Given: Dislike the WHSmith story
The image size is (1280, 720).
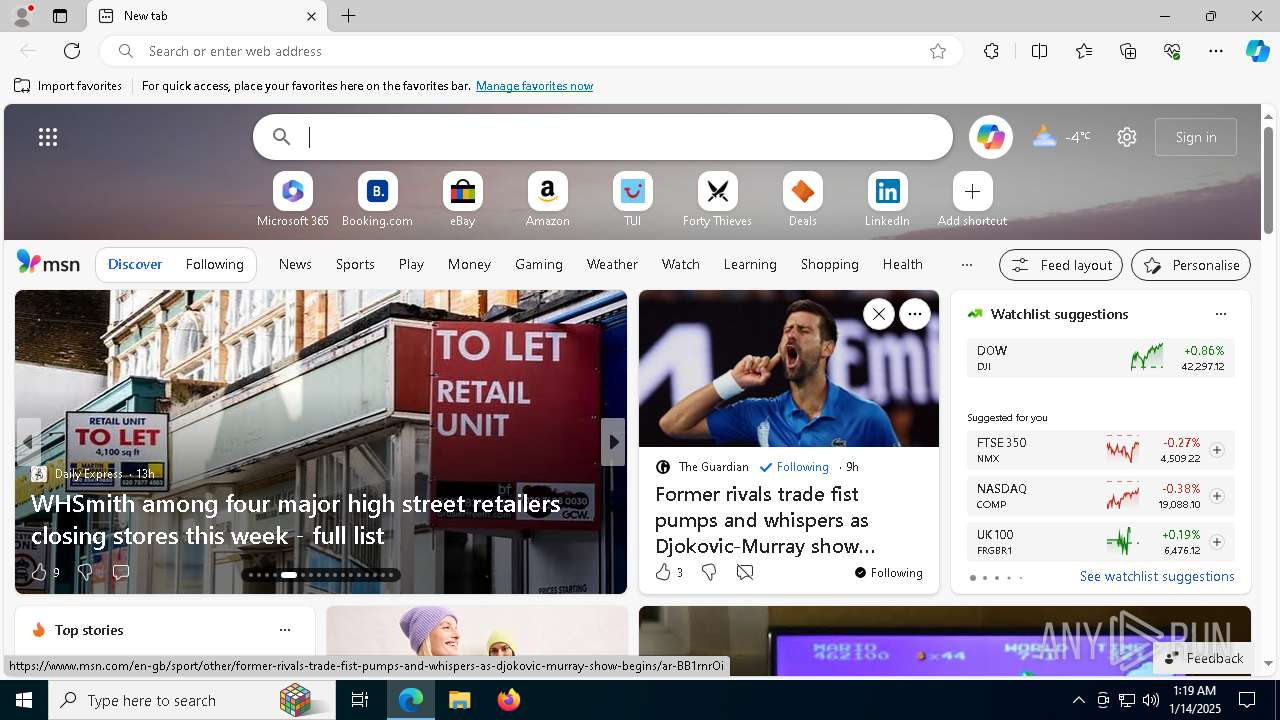Looking at the screenshot, I should [85, 572].
